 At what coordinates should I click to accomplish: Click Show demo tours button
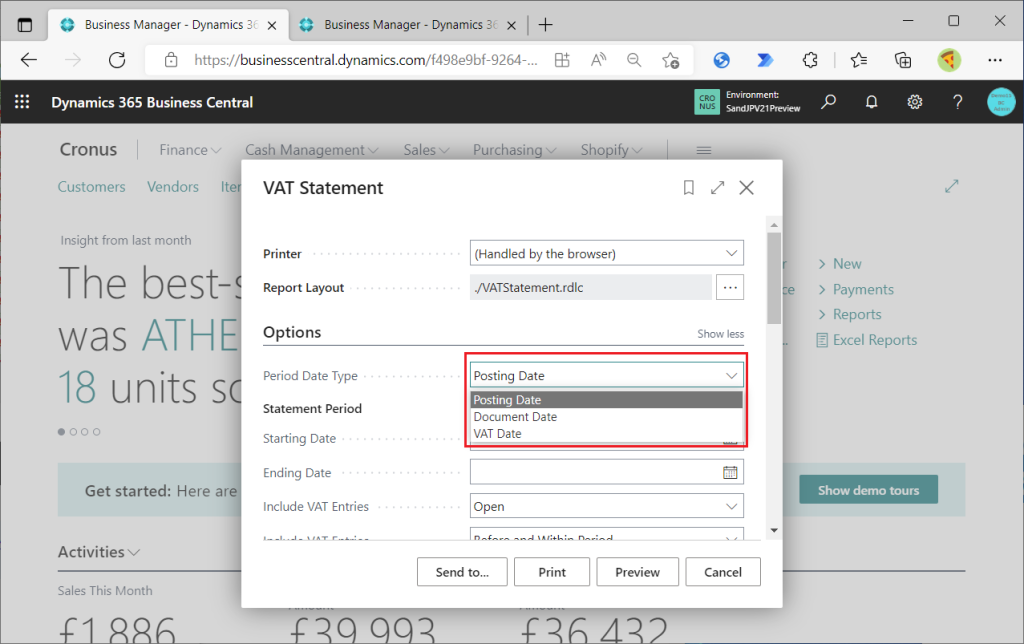click(869, 490)
